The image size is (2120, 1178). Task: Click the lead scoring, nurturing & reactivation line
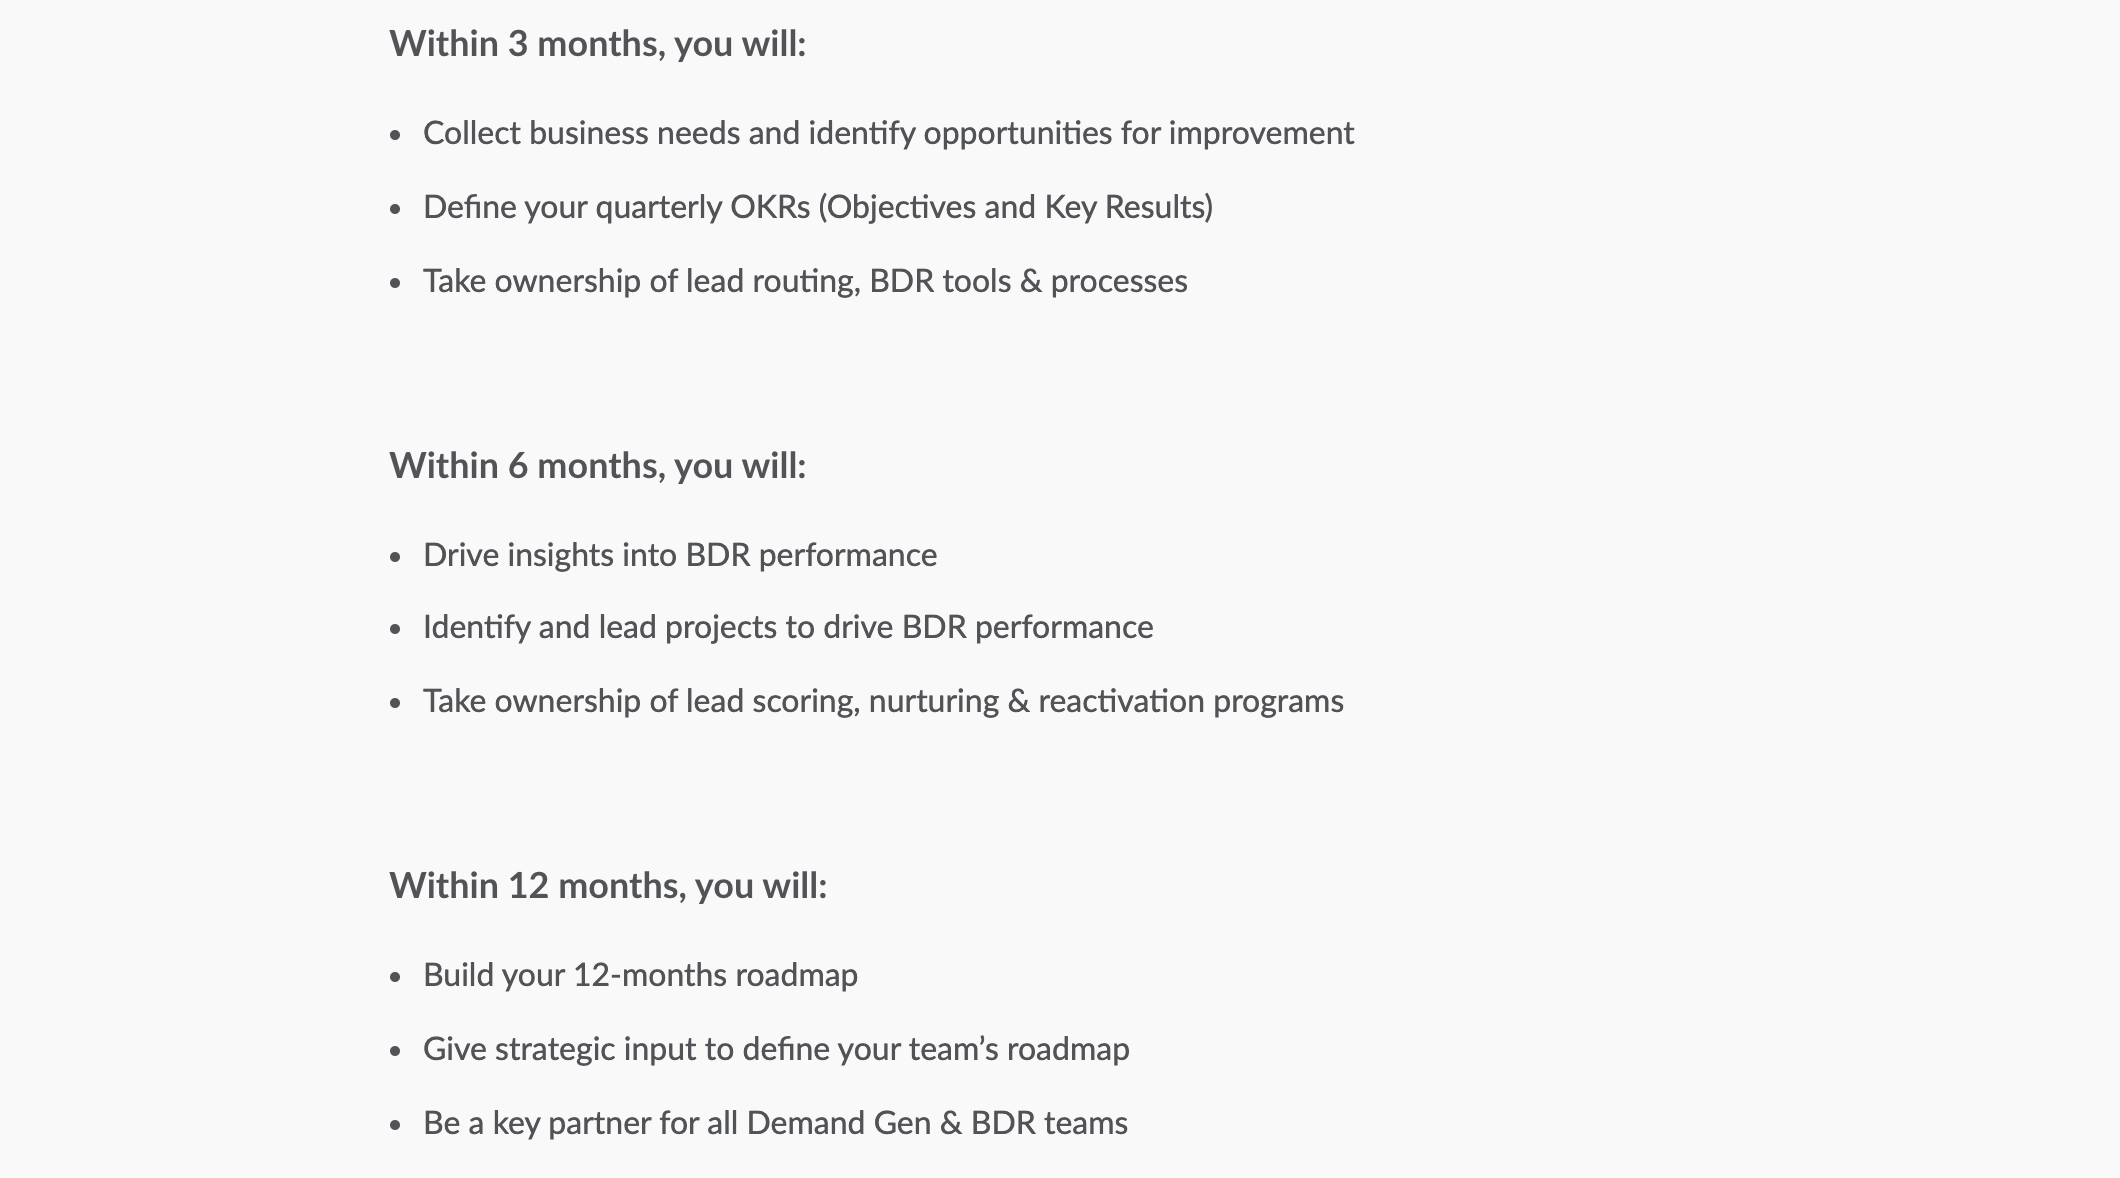coord(883,702)
